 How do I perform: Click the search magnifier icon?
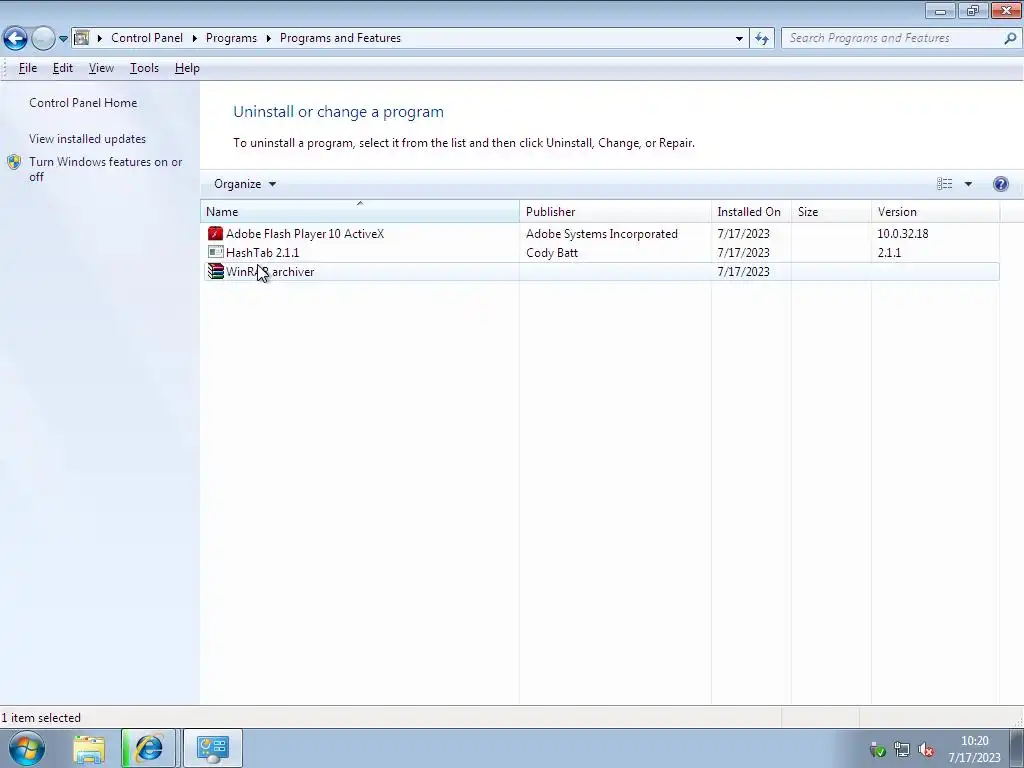point(1010,39)
